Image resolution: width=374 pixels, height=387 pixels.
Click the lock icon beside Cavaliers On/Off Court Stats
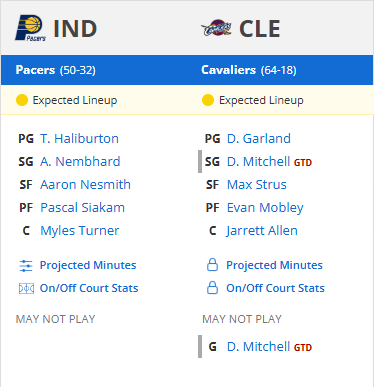(212, 288)
